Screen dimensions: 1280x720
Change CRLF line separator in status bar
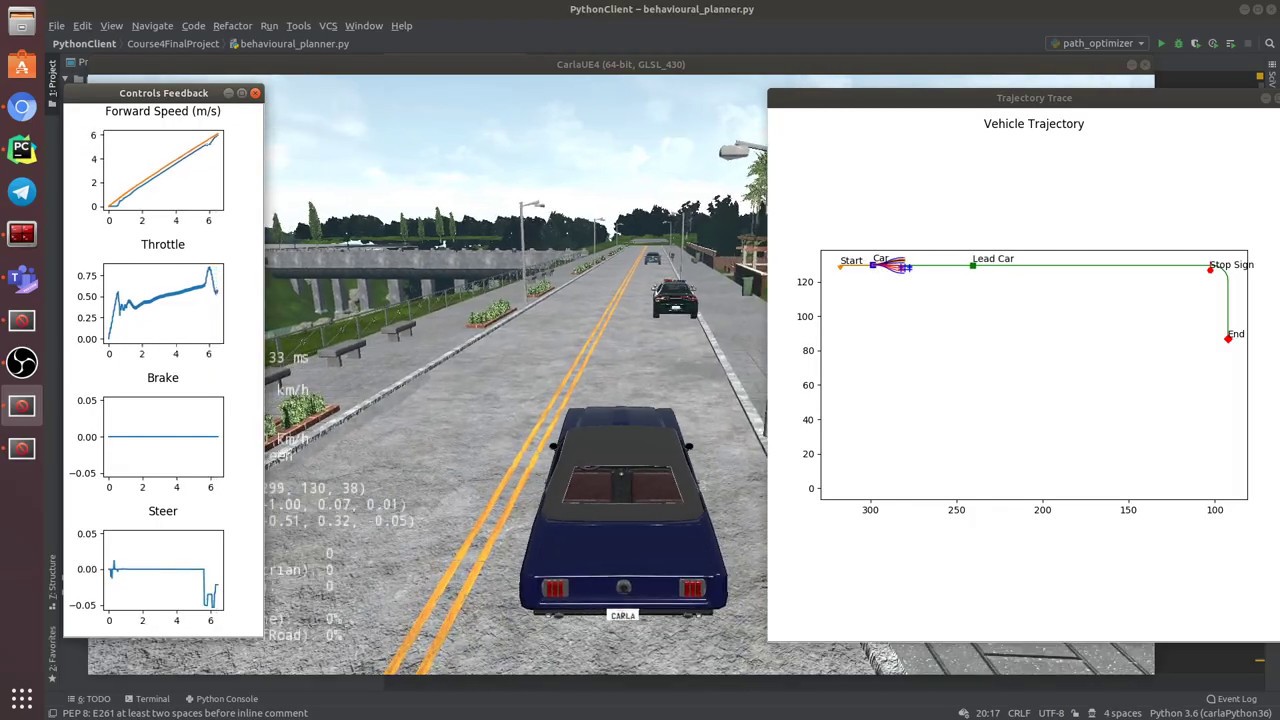click(x=1018, y=713)
